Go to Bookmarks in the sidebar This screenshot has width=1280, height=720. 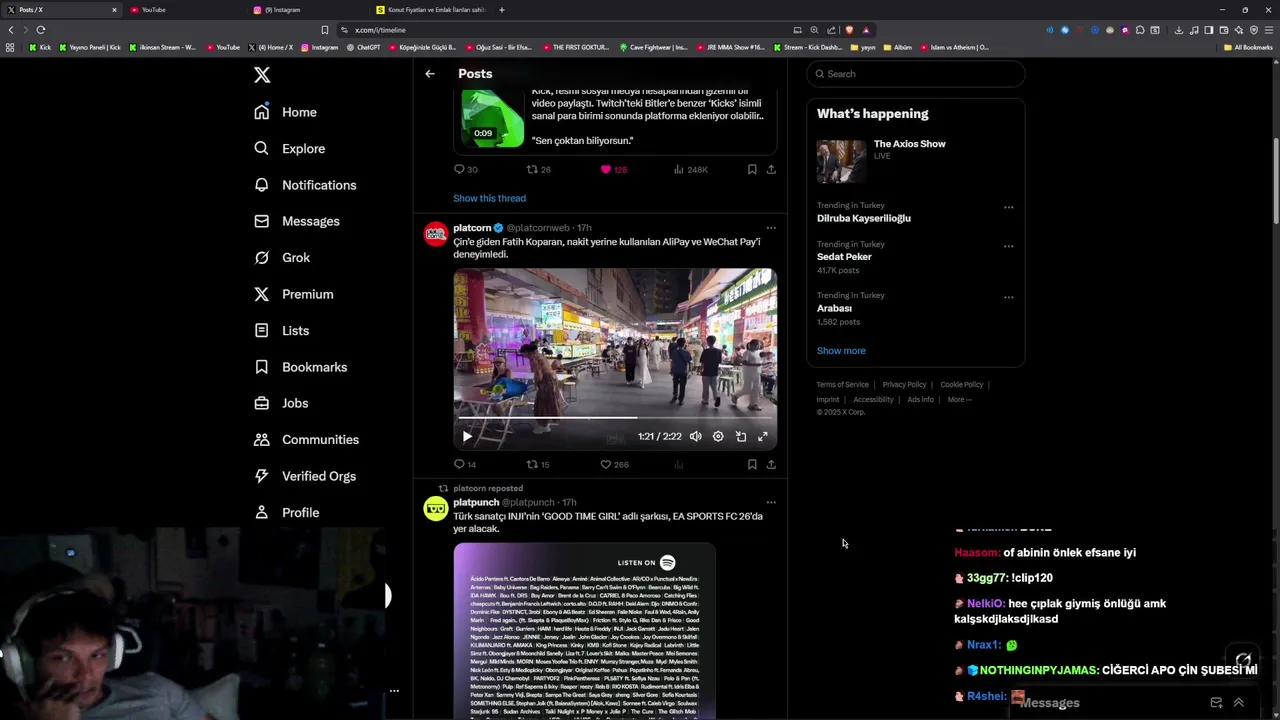pos(301,367)
